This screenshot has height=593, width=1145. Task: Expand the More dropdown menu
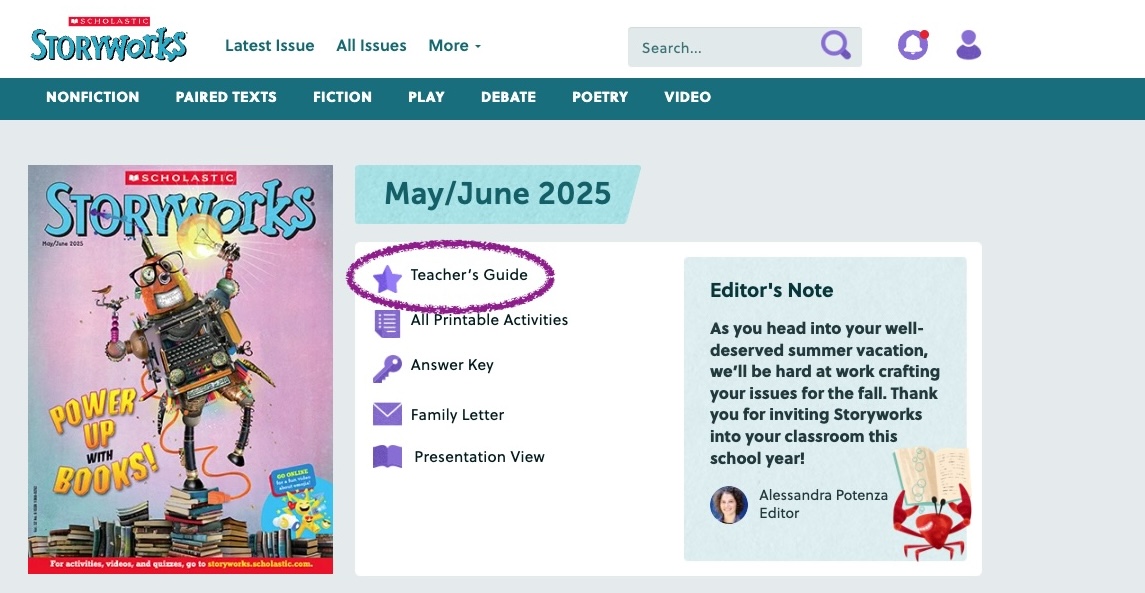(x=454, y=46)
